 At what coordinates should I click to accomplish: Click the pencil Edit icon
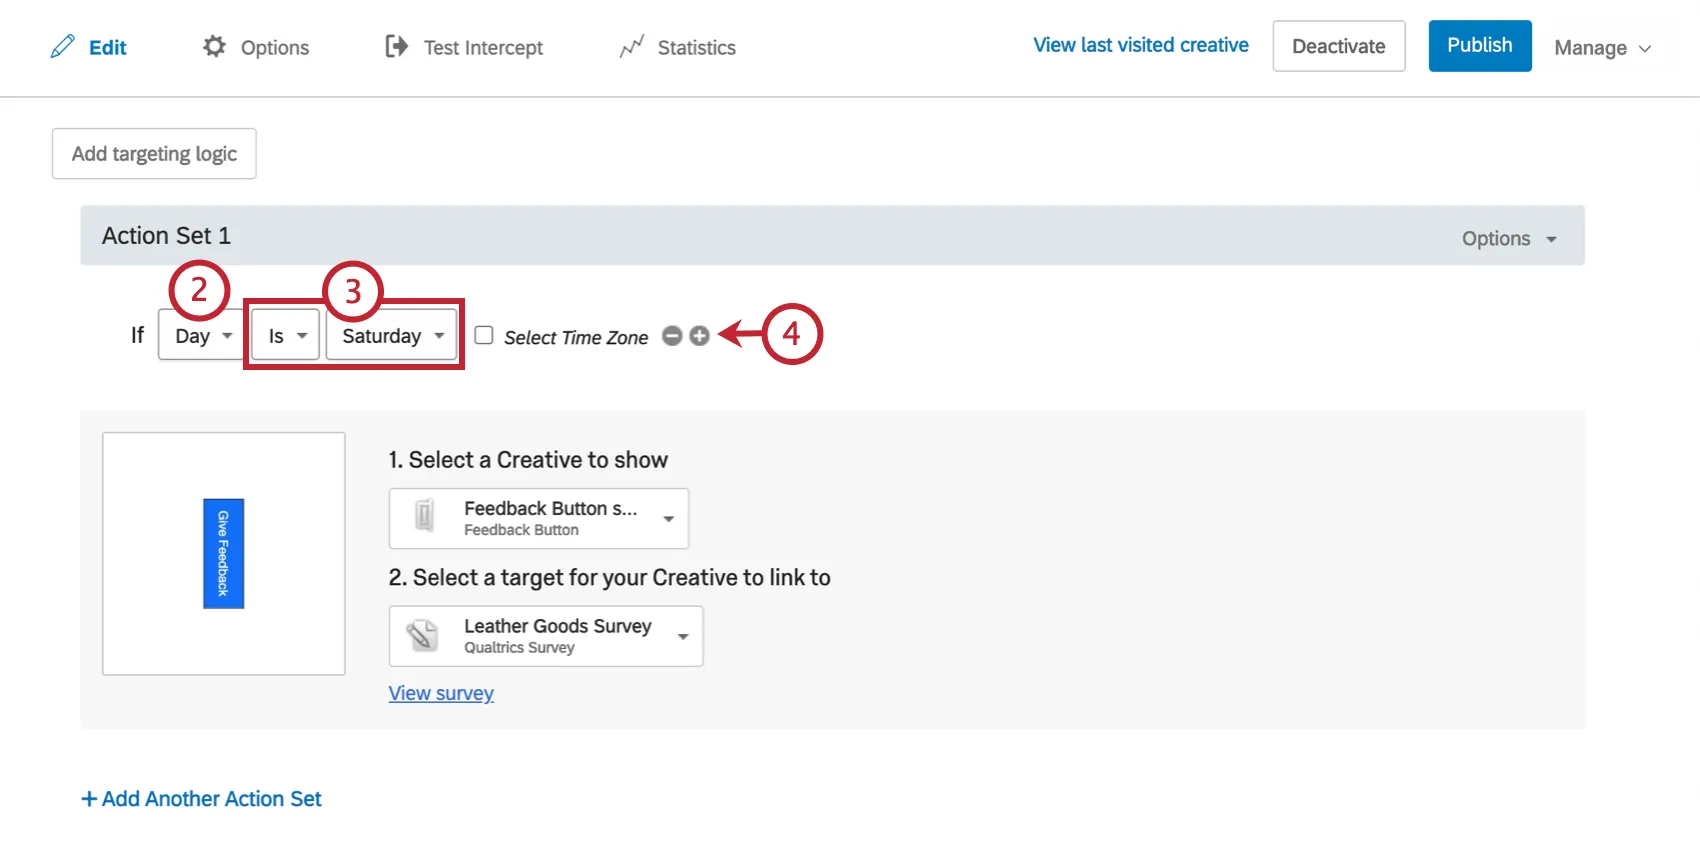point(62,47)
